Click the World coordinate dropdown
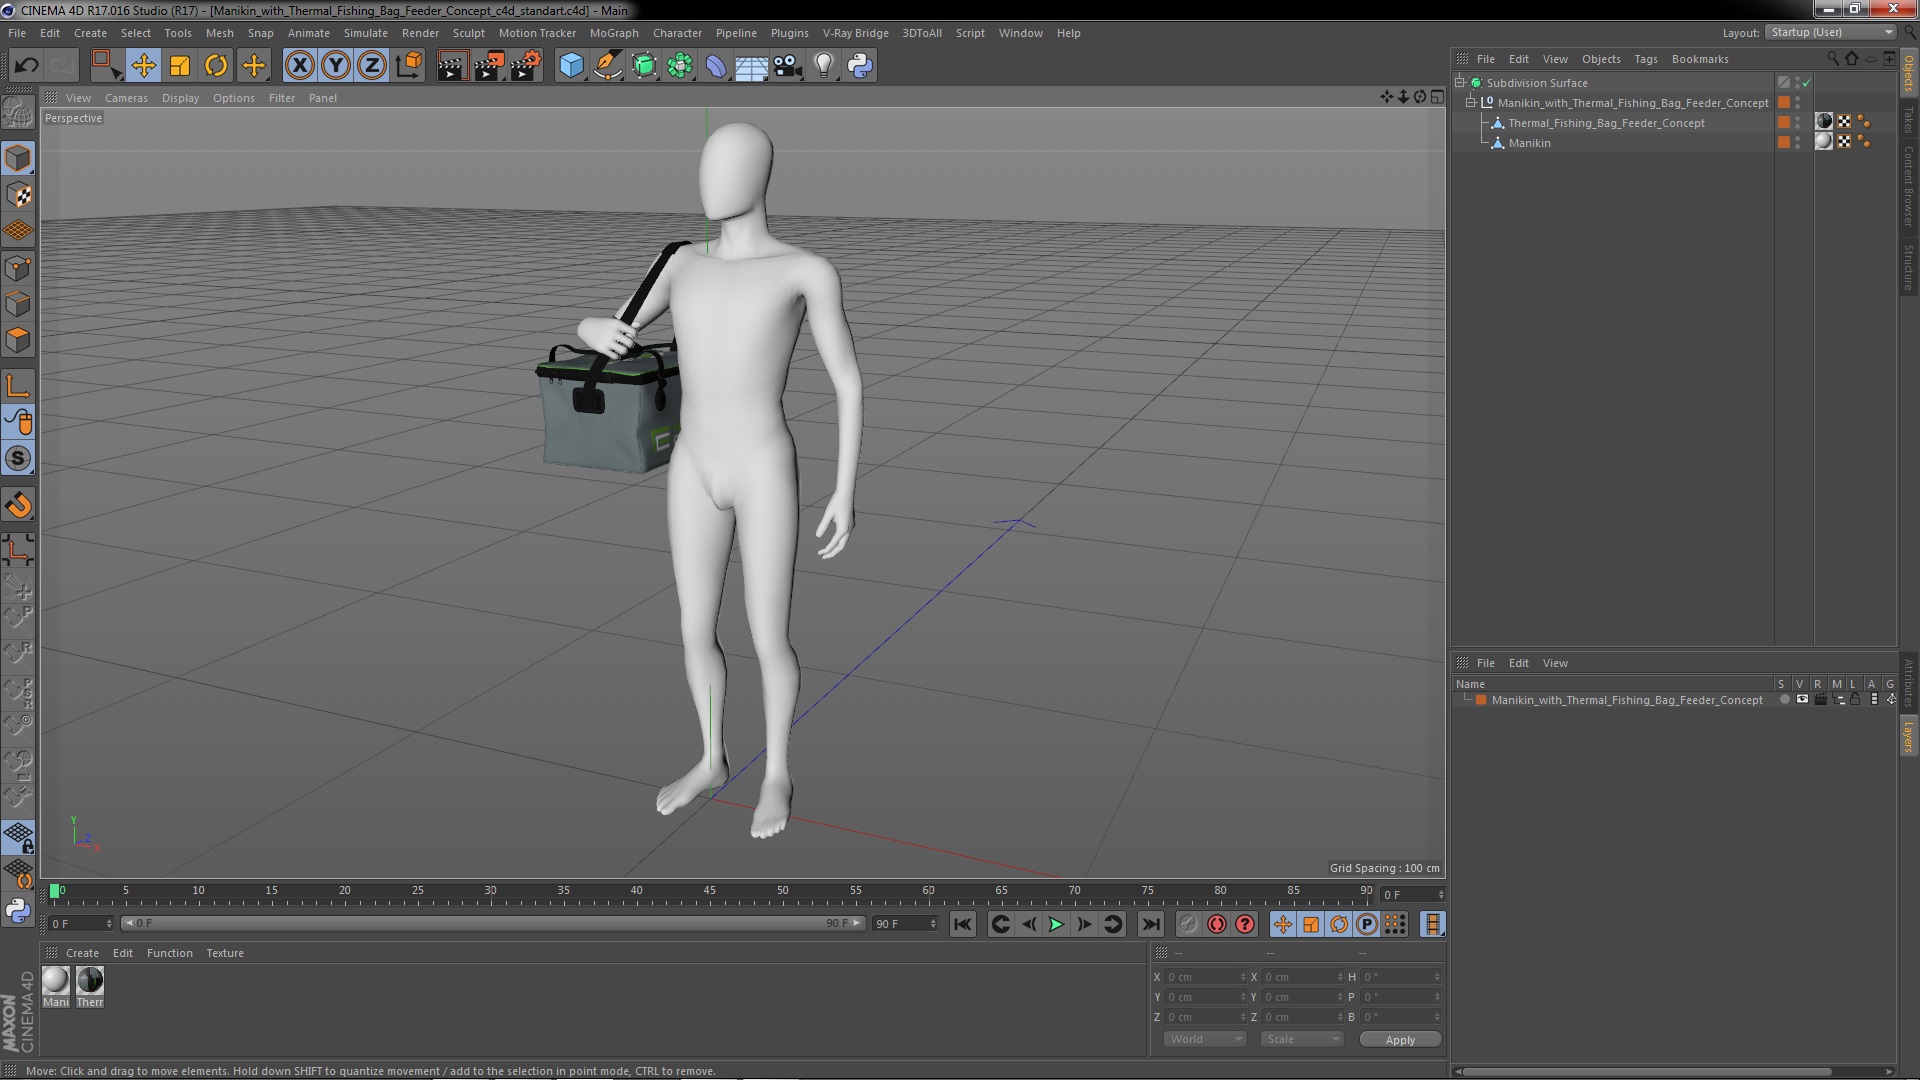The width and height of the screenshot is (1920, 1080). click(x=1204, y=1039)
